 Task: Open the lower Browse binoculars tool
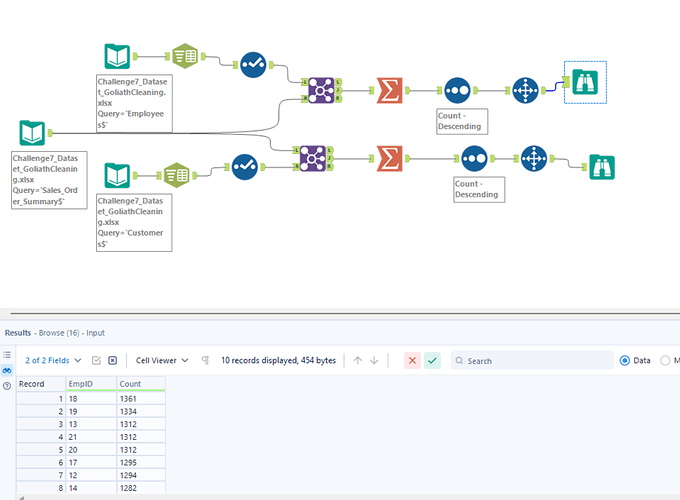(601, 166)
